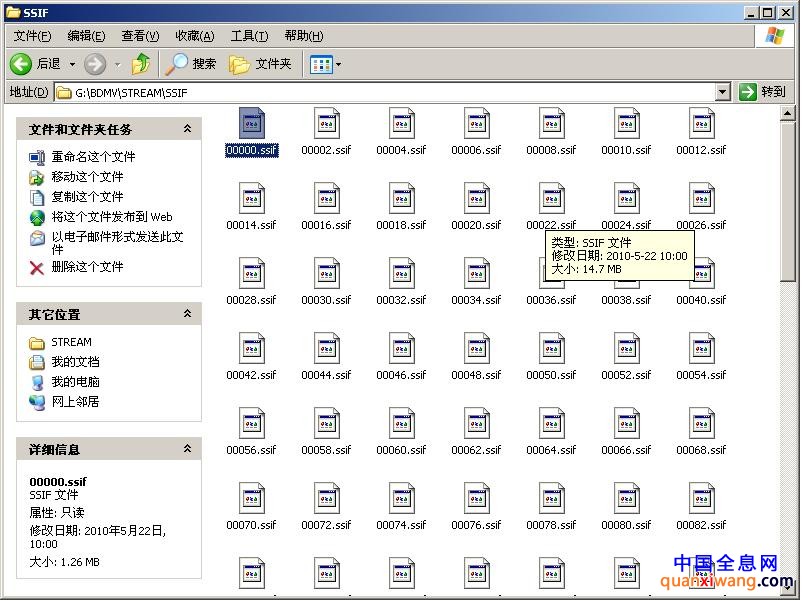Screen dimensions: 804x601
Task: Open the STREAM folder link
Action: [71, 342]
